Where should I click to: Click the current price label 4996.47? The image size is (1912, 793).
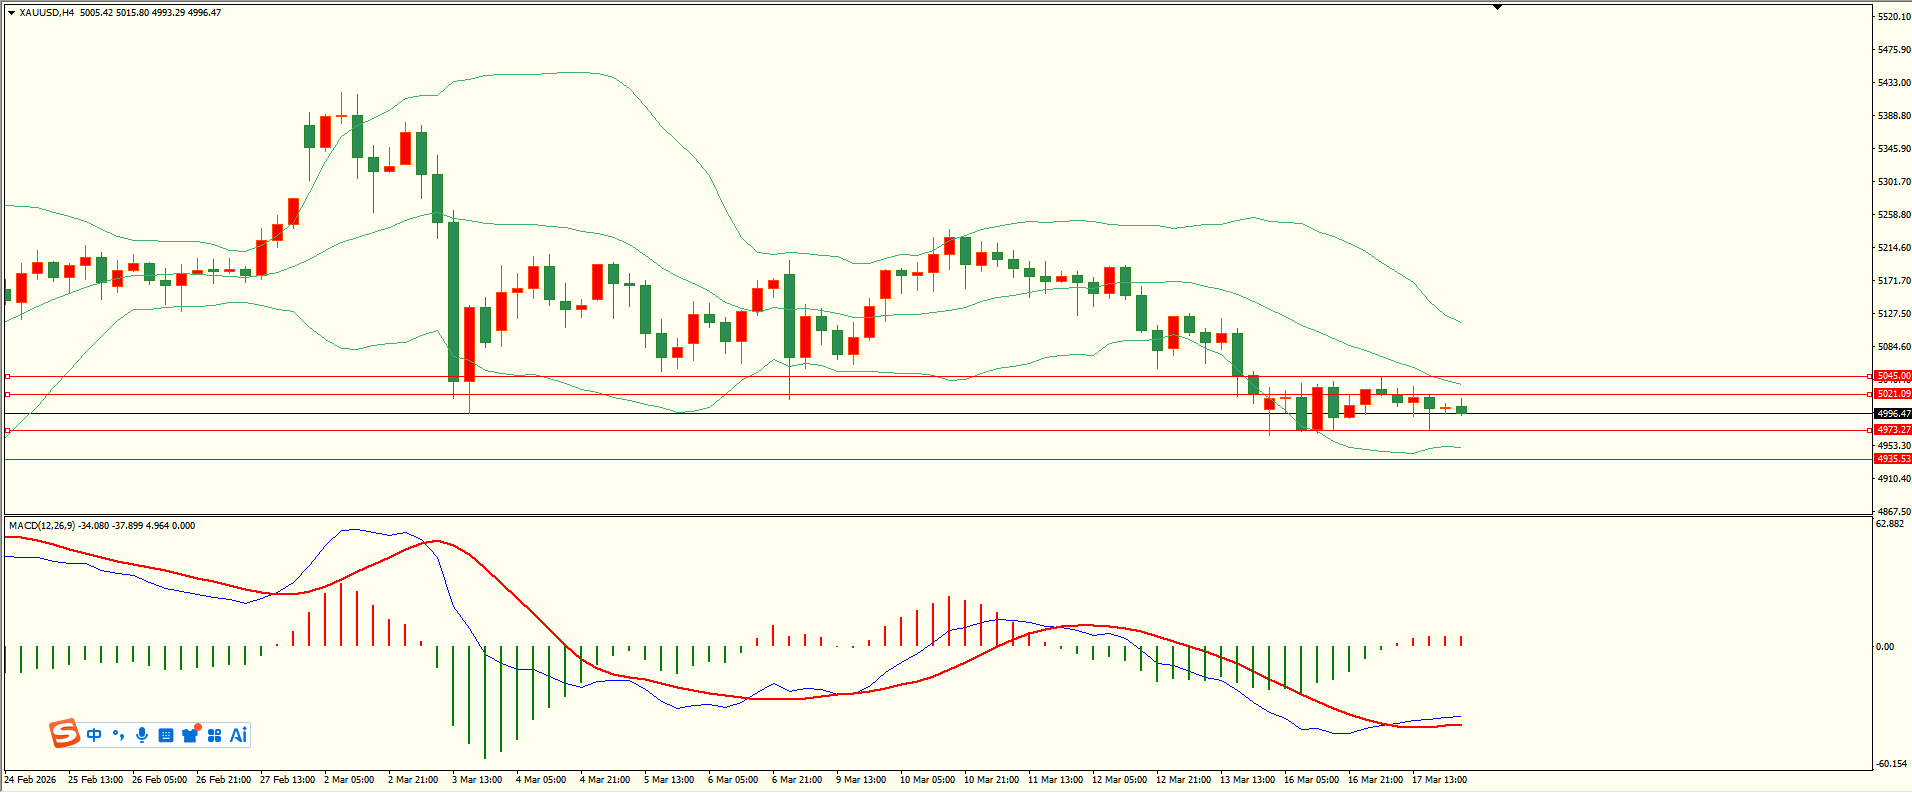tap(1892, 414)
